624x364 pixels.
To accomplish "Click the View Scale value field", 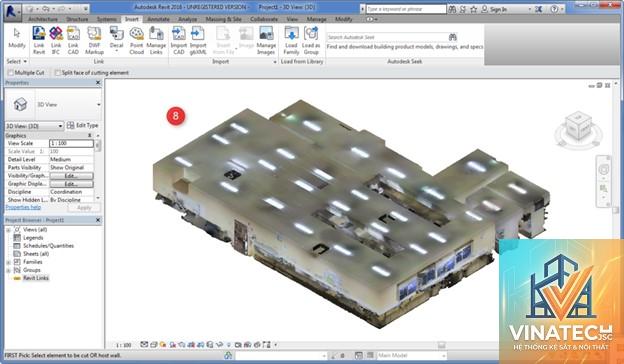I will 71,143.
